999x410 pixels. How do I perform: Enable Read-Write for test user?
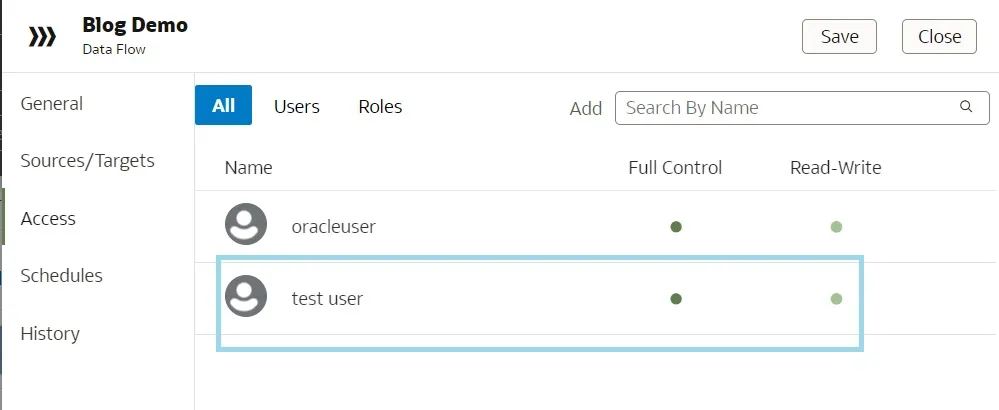(836, 298)
